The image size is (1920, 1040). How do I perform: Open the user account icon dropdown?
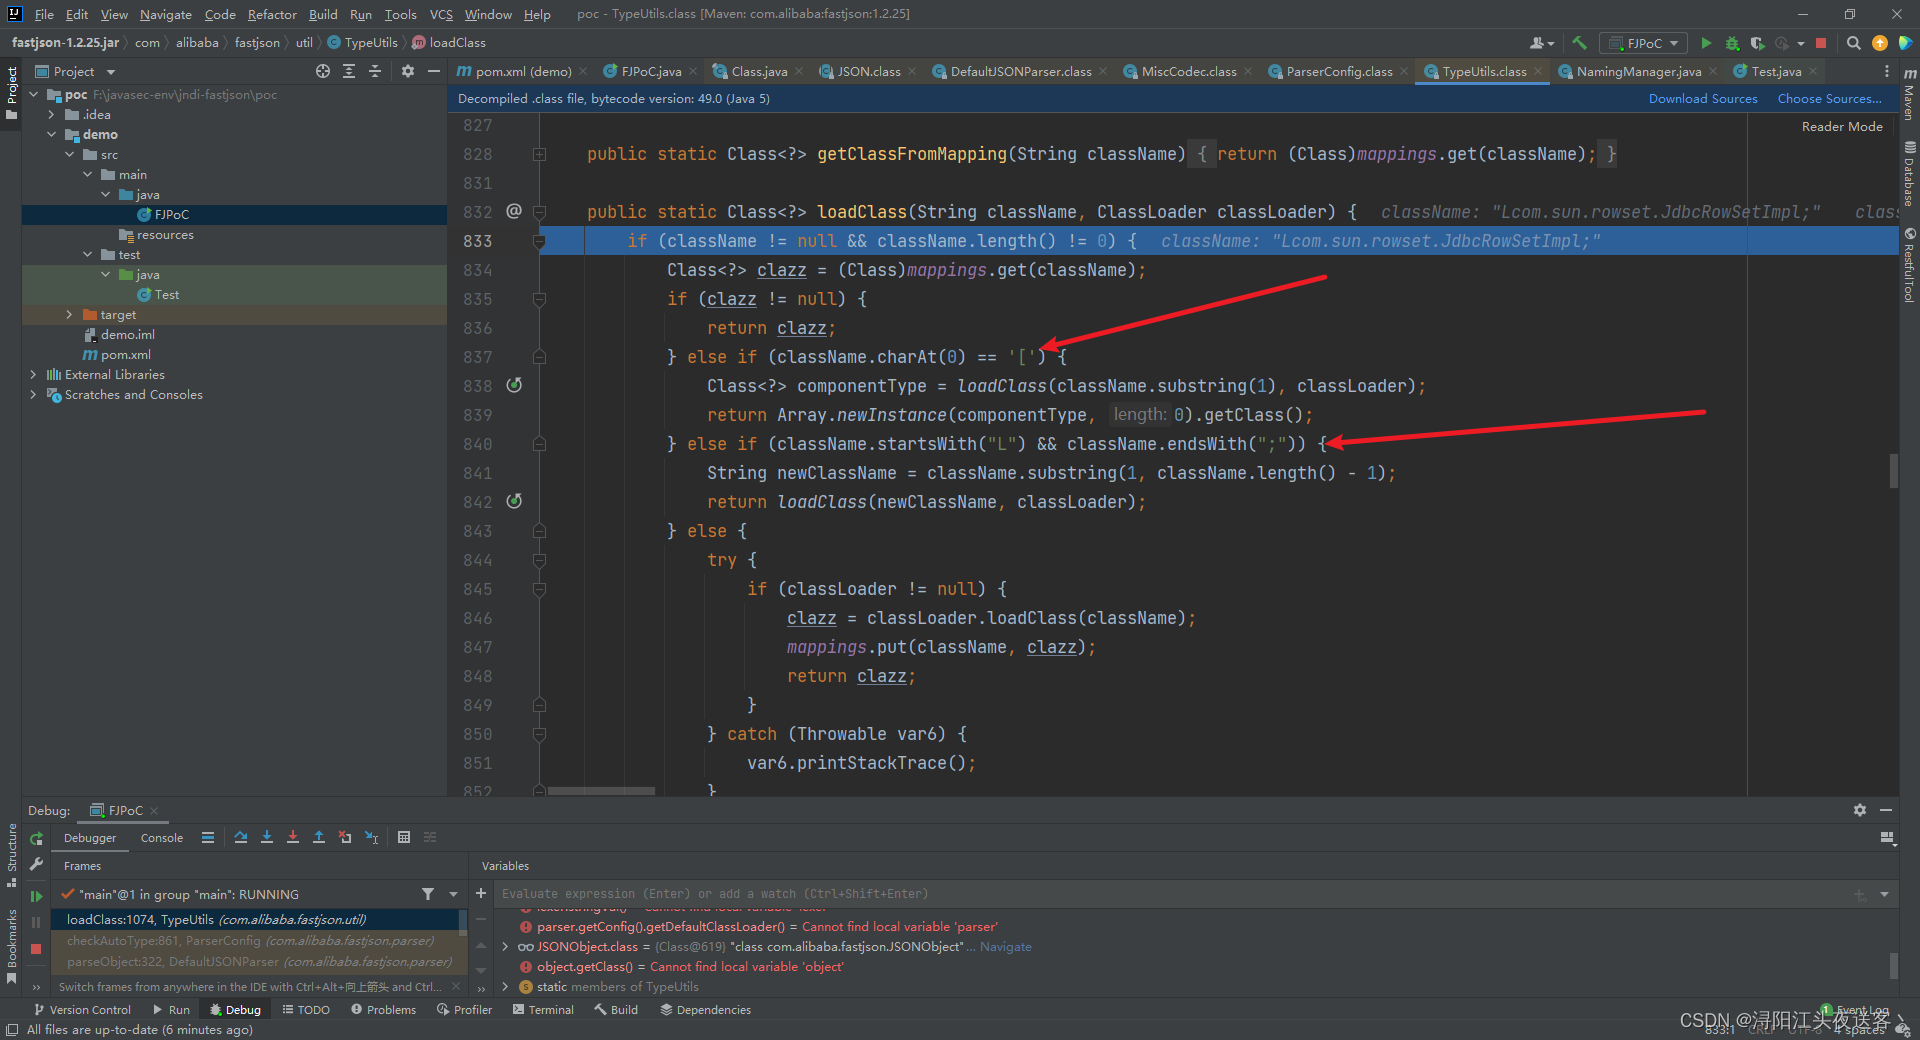(1542, 43)
